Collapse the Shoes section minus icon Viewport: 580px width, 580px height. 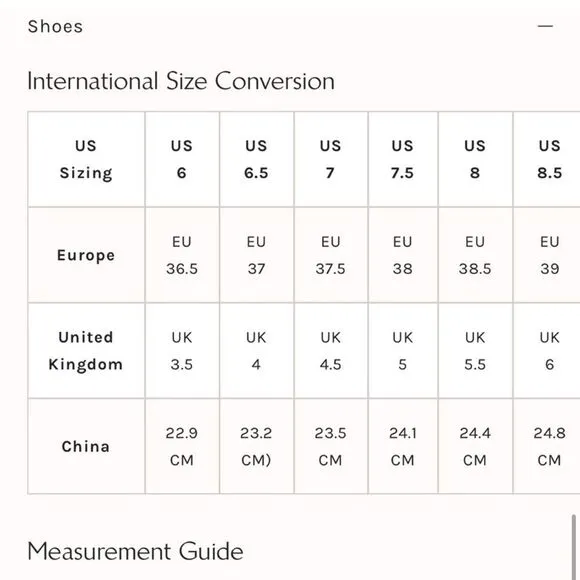[x=545, y=26]
